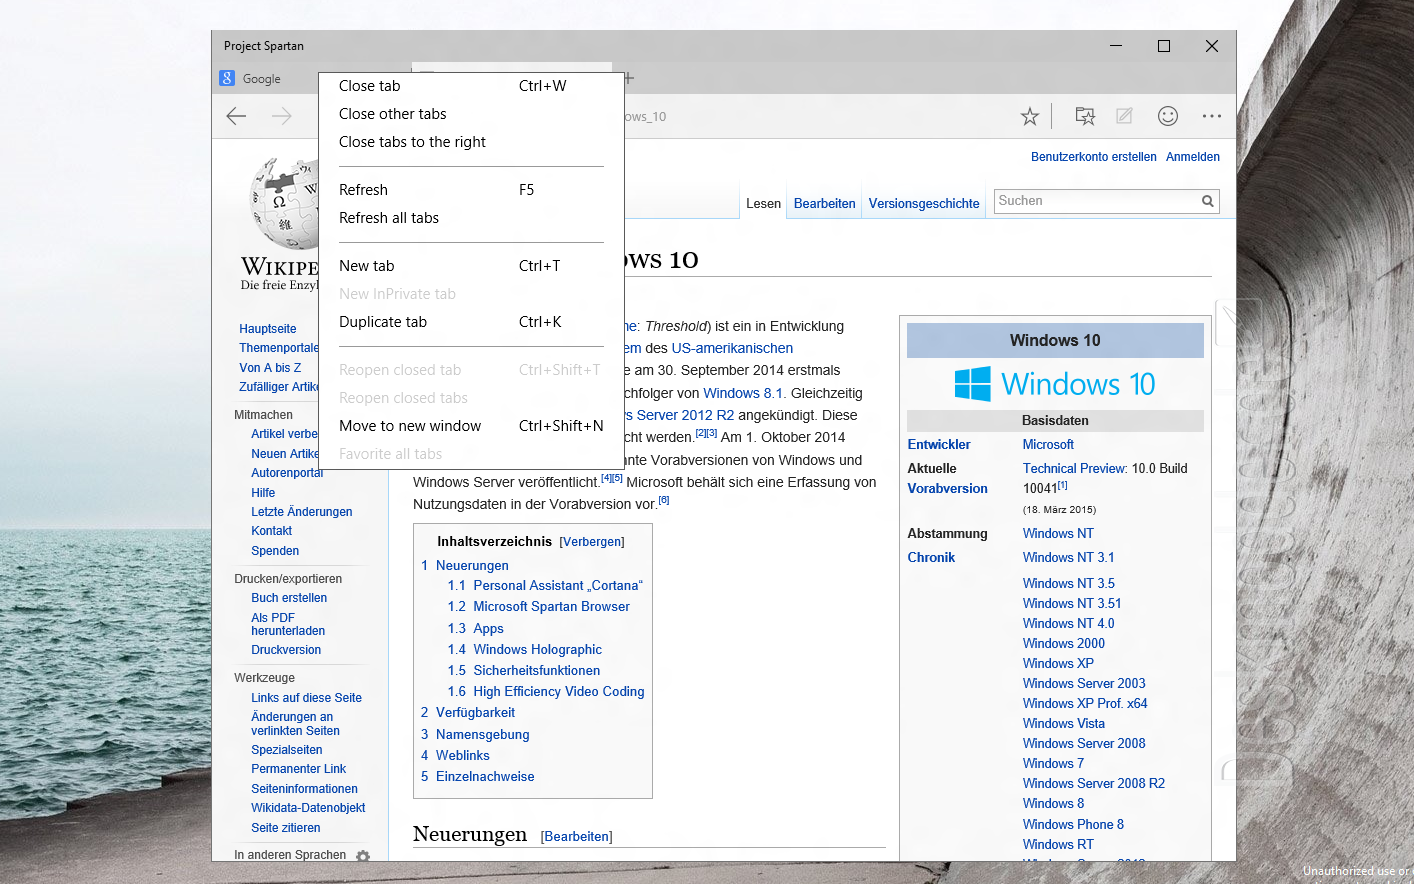Open Windows 8.1 link in article text
1414x884 pixels.
coord(743,393)
